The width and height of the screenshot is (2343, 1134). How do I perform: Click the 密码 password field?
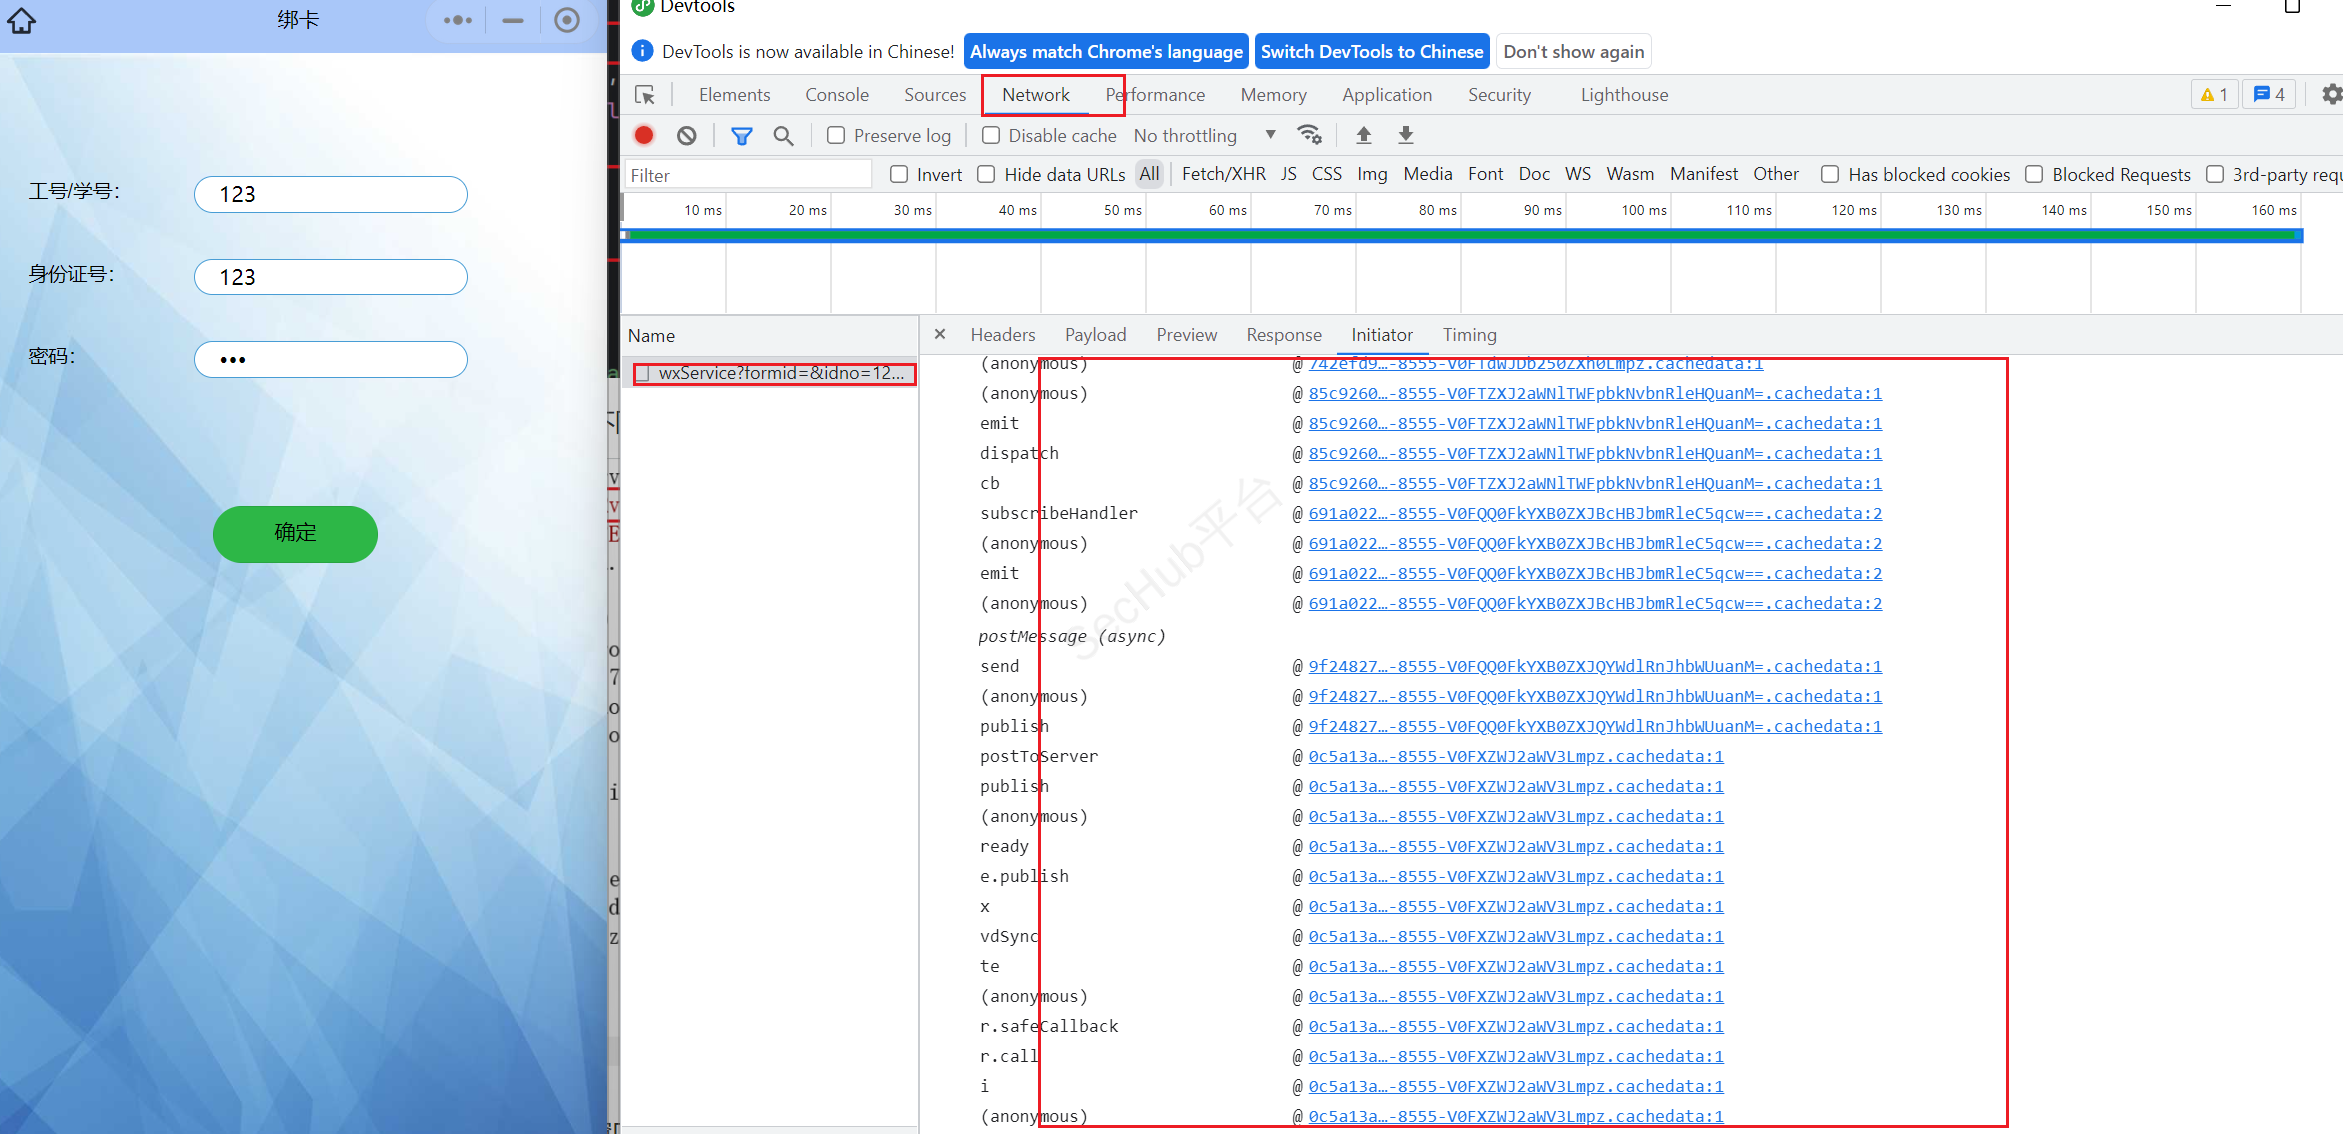click(331, 359)
